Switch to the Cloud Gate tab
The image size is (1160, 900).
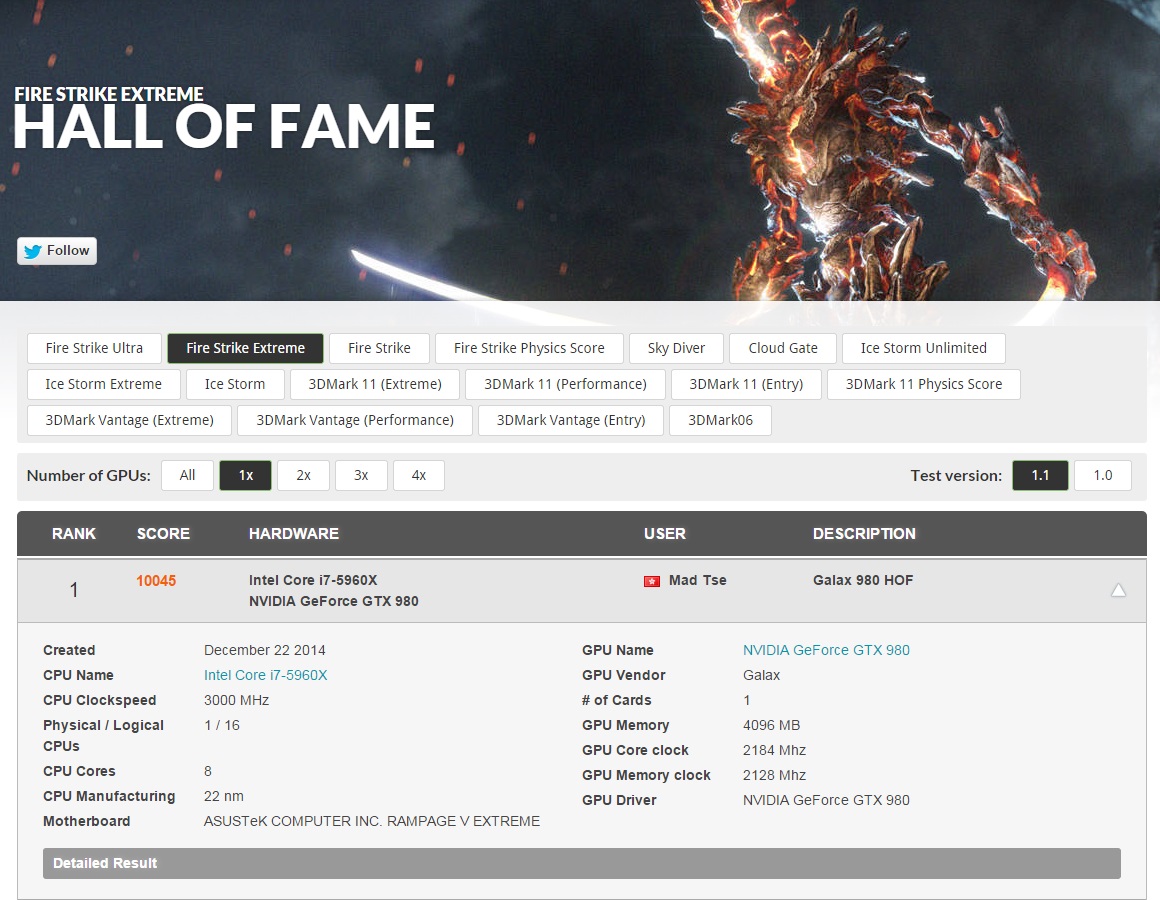coord(783,348)
